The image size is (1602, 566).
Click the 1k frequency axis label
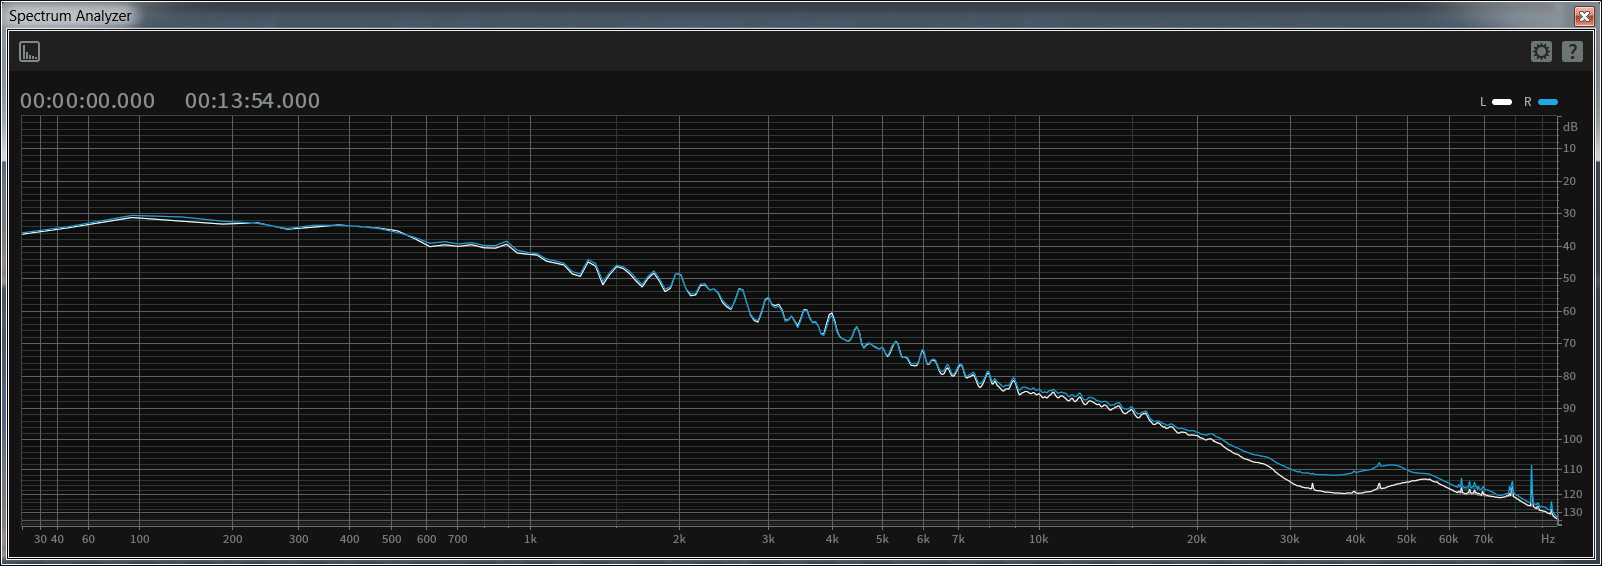530,539
